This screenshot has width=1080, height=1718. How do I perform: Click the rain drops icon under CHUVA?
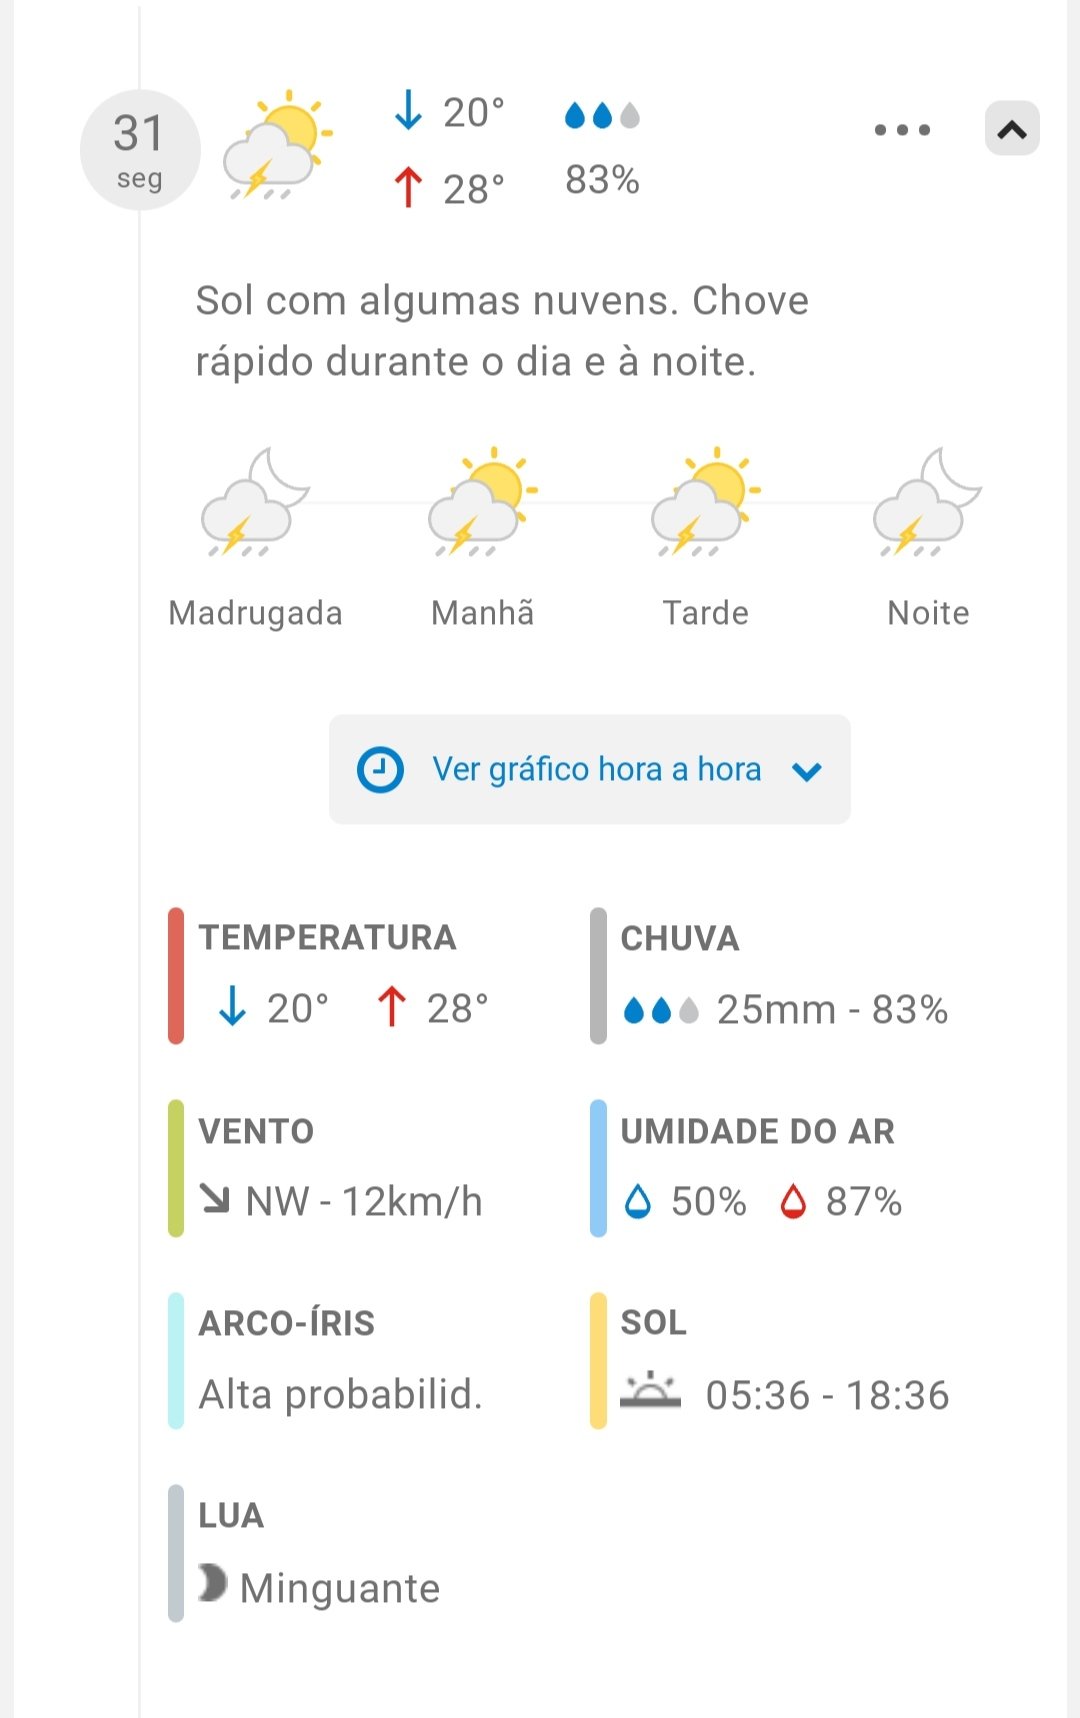pos(660,1011)
